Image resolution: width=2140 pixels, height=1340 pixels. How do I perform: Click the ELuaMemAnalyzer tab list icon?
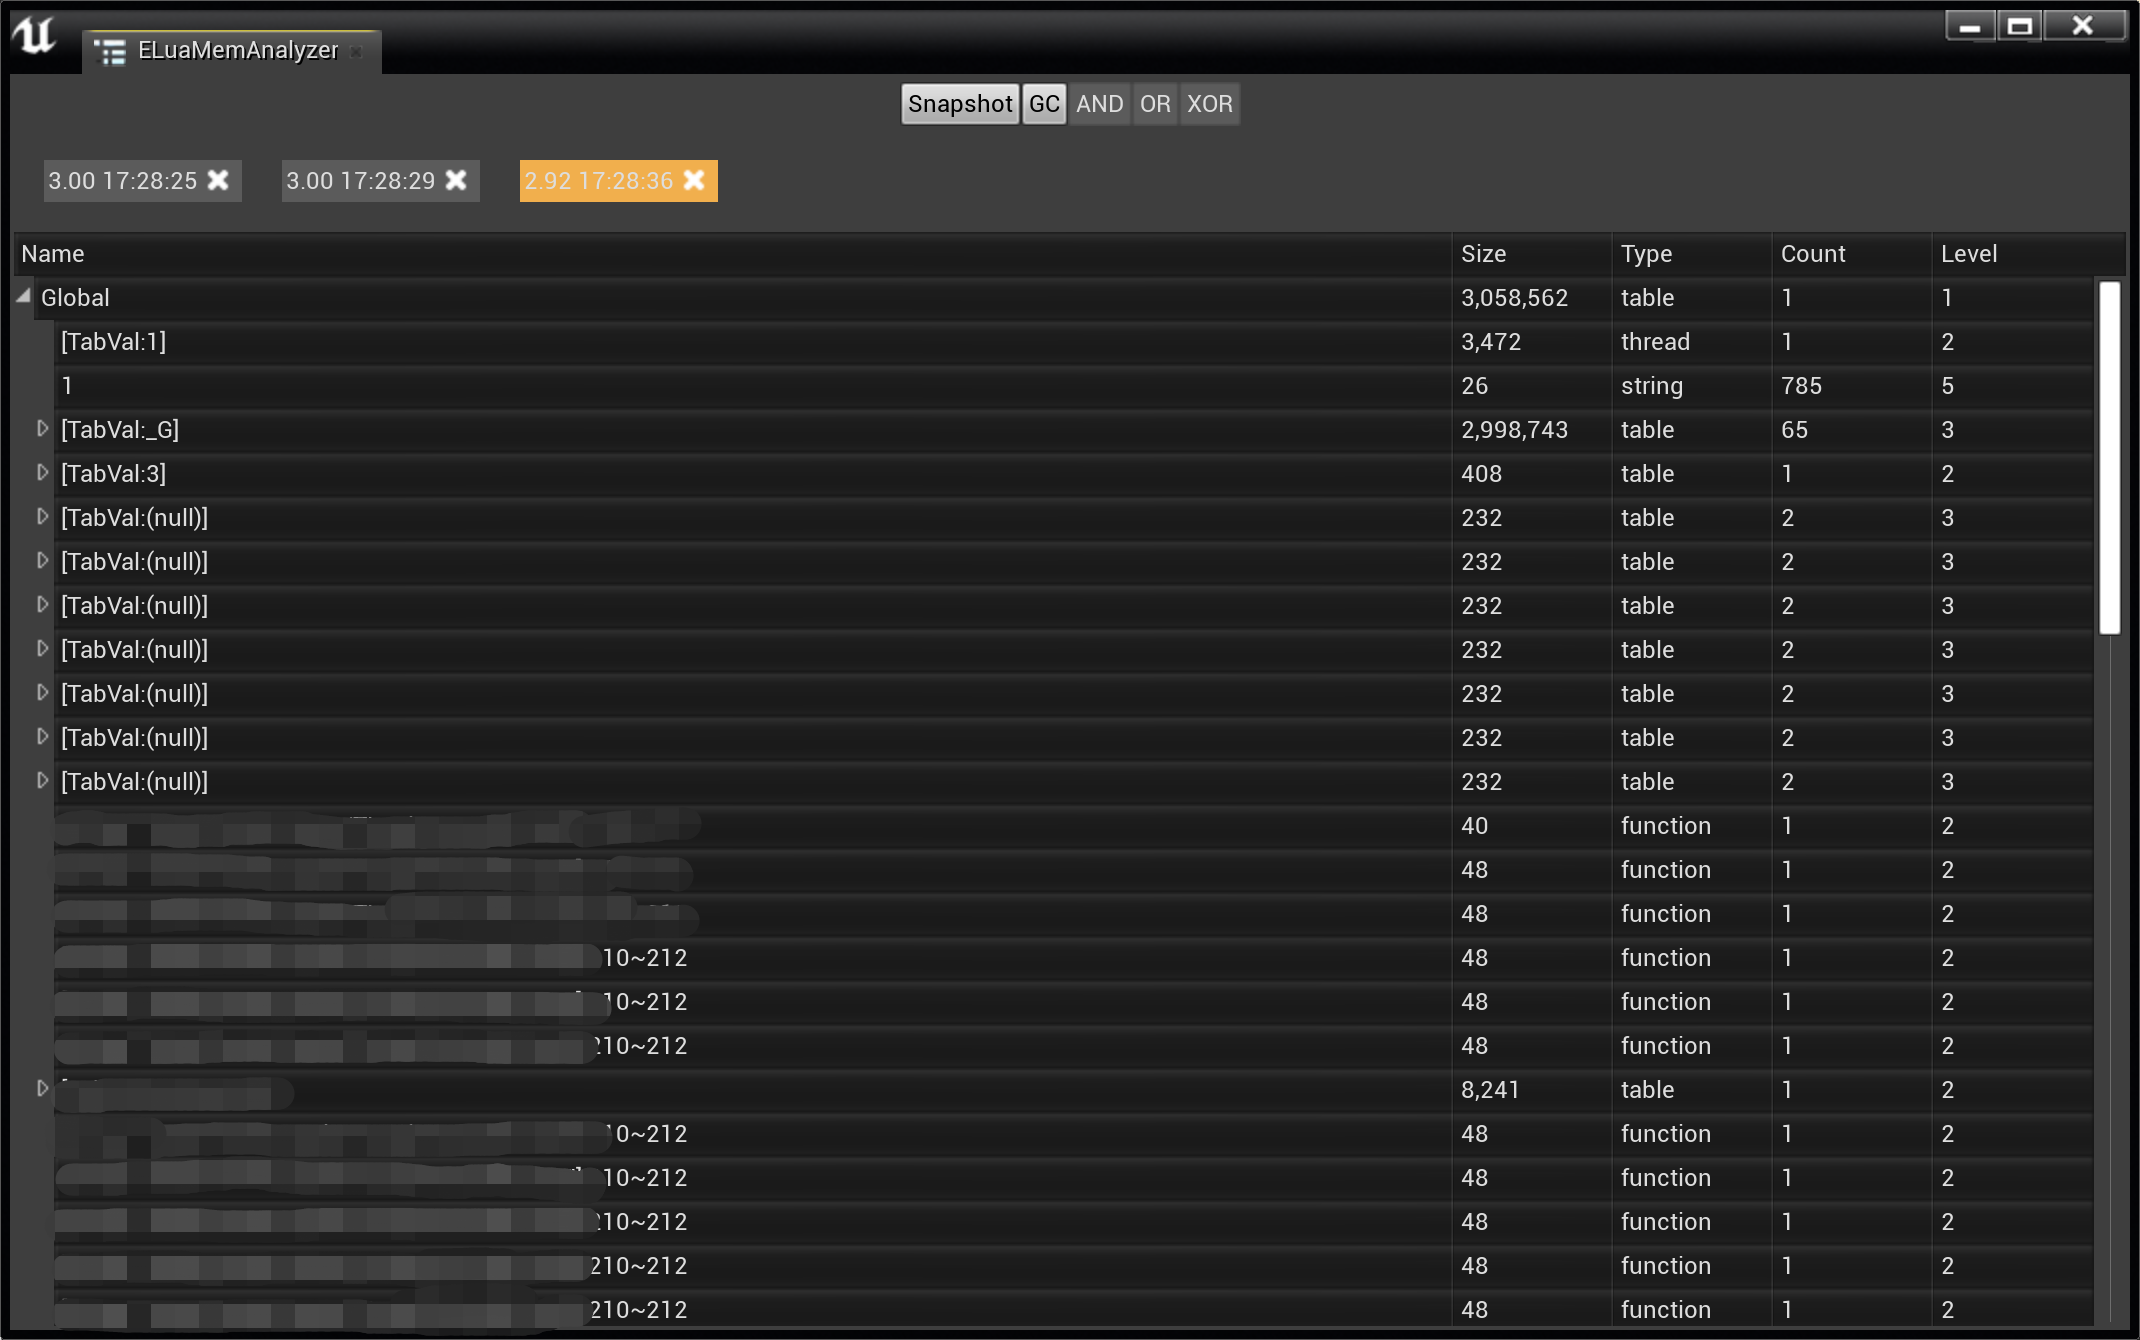[x=110, y=51]
